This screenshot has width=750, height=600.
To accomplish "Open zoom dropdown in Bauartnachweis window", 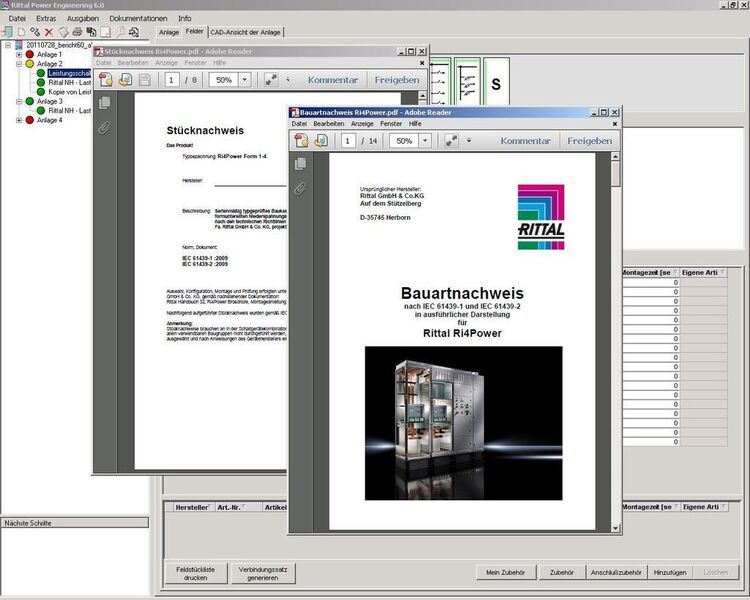I will [425, 141].
